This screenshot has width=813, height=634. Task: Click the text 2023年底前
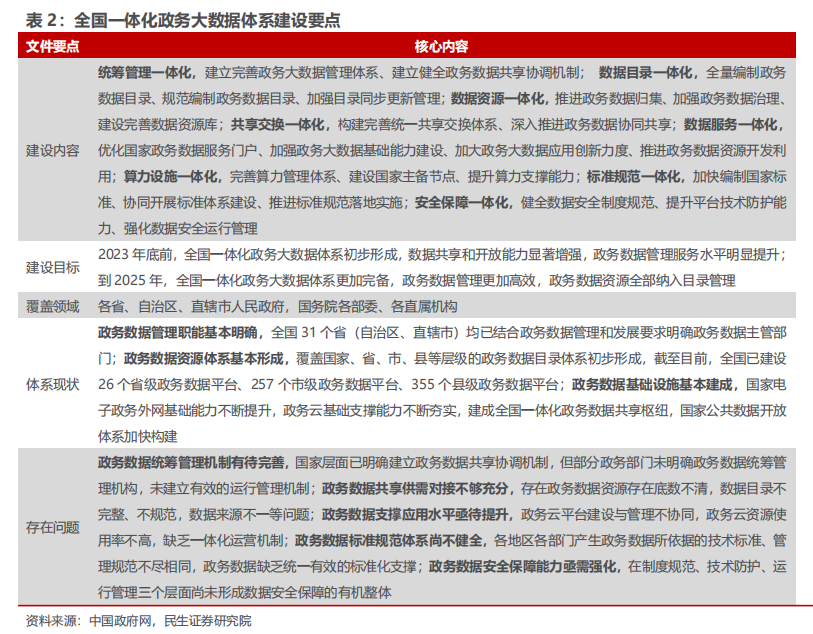(x=135, y=255)
